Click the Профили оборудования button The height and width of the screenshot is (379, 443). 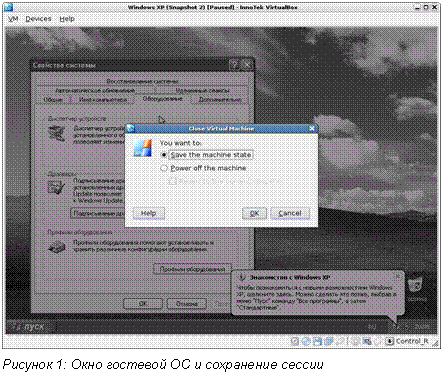pyautogui.click(x=192, y=269)
